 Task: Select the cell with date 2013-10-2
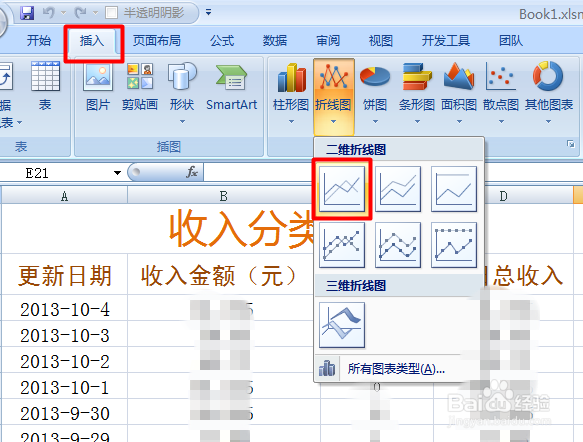pyautogui.click(x=65, y=361)
